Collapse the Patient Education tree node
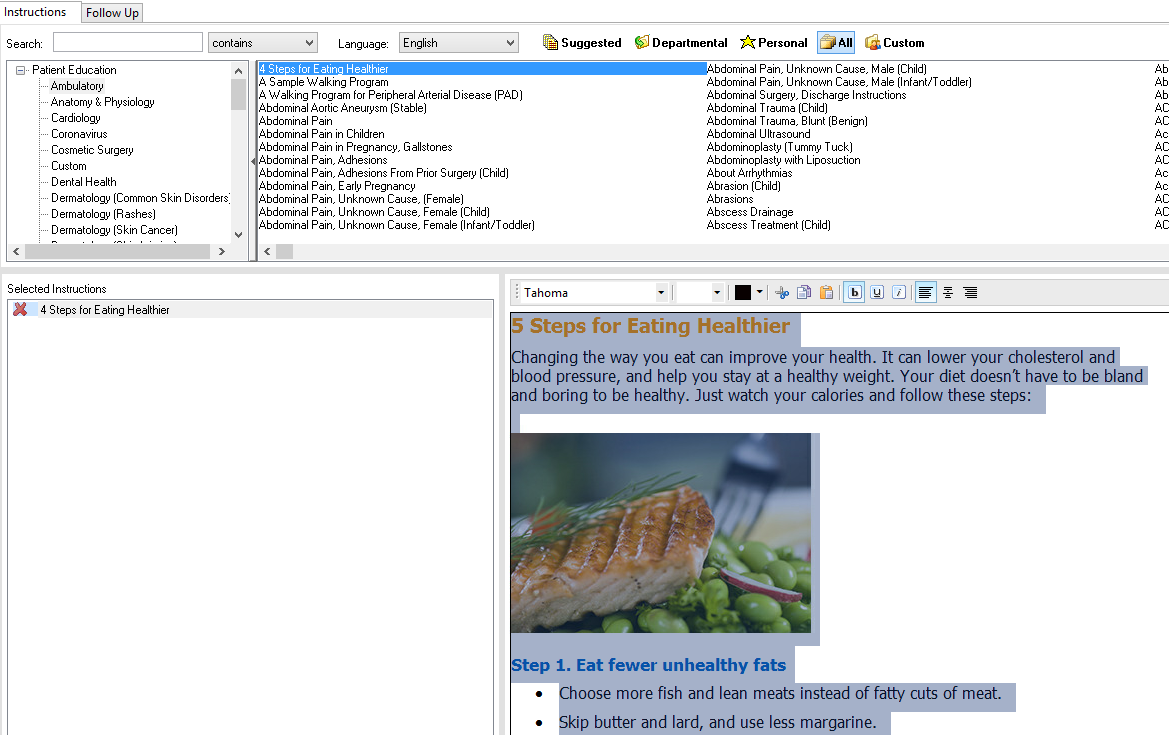Screen dimensions: 1169x735 click(x=21, y=70)
